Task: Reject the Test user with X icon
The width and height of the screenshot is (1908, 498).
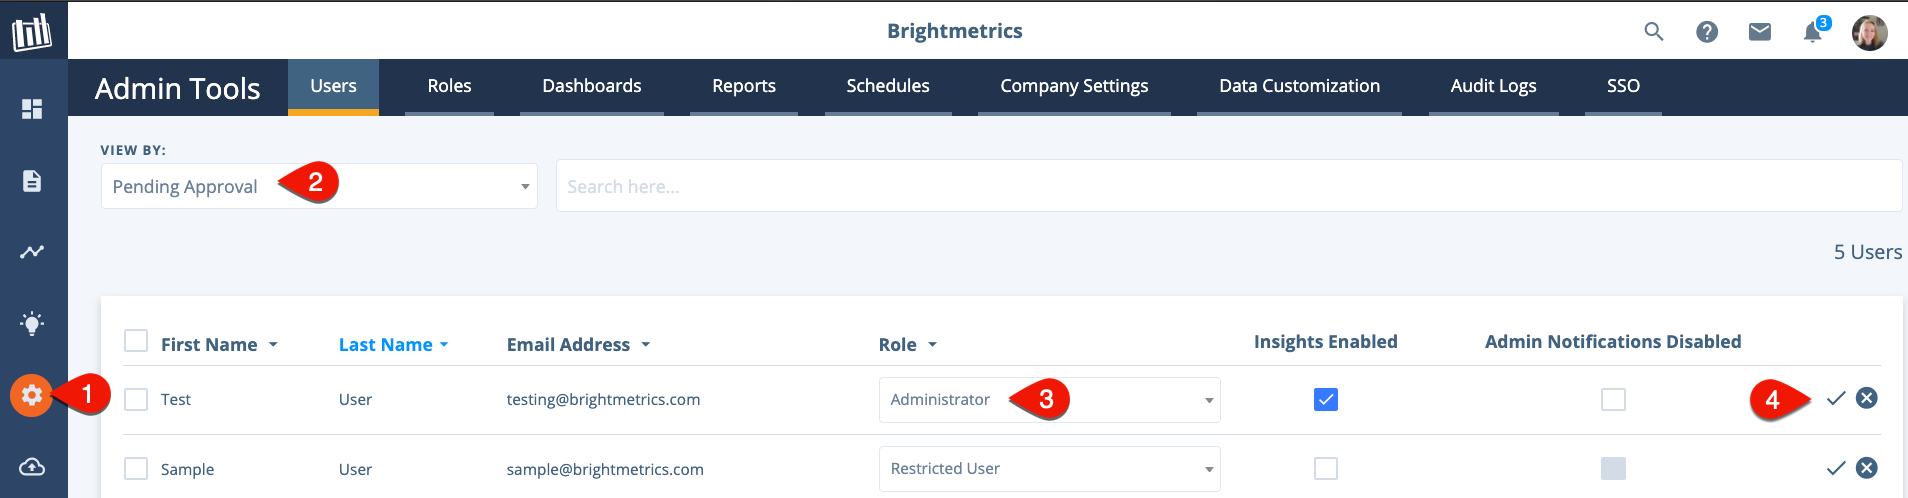Action: [1867, 398]
